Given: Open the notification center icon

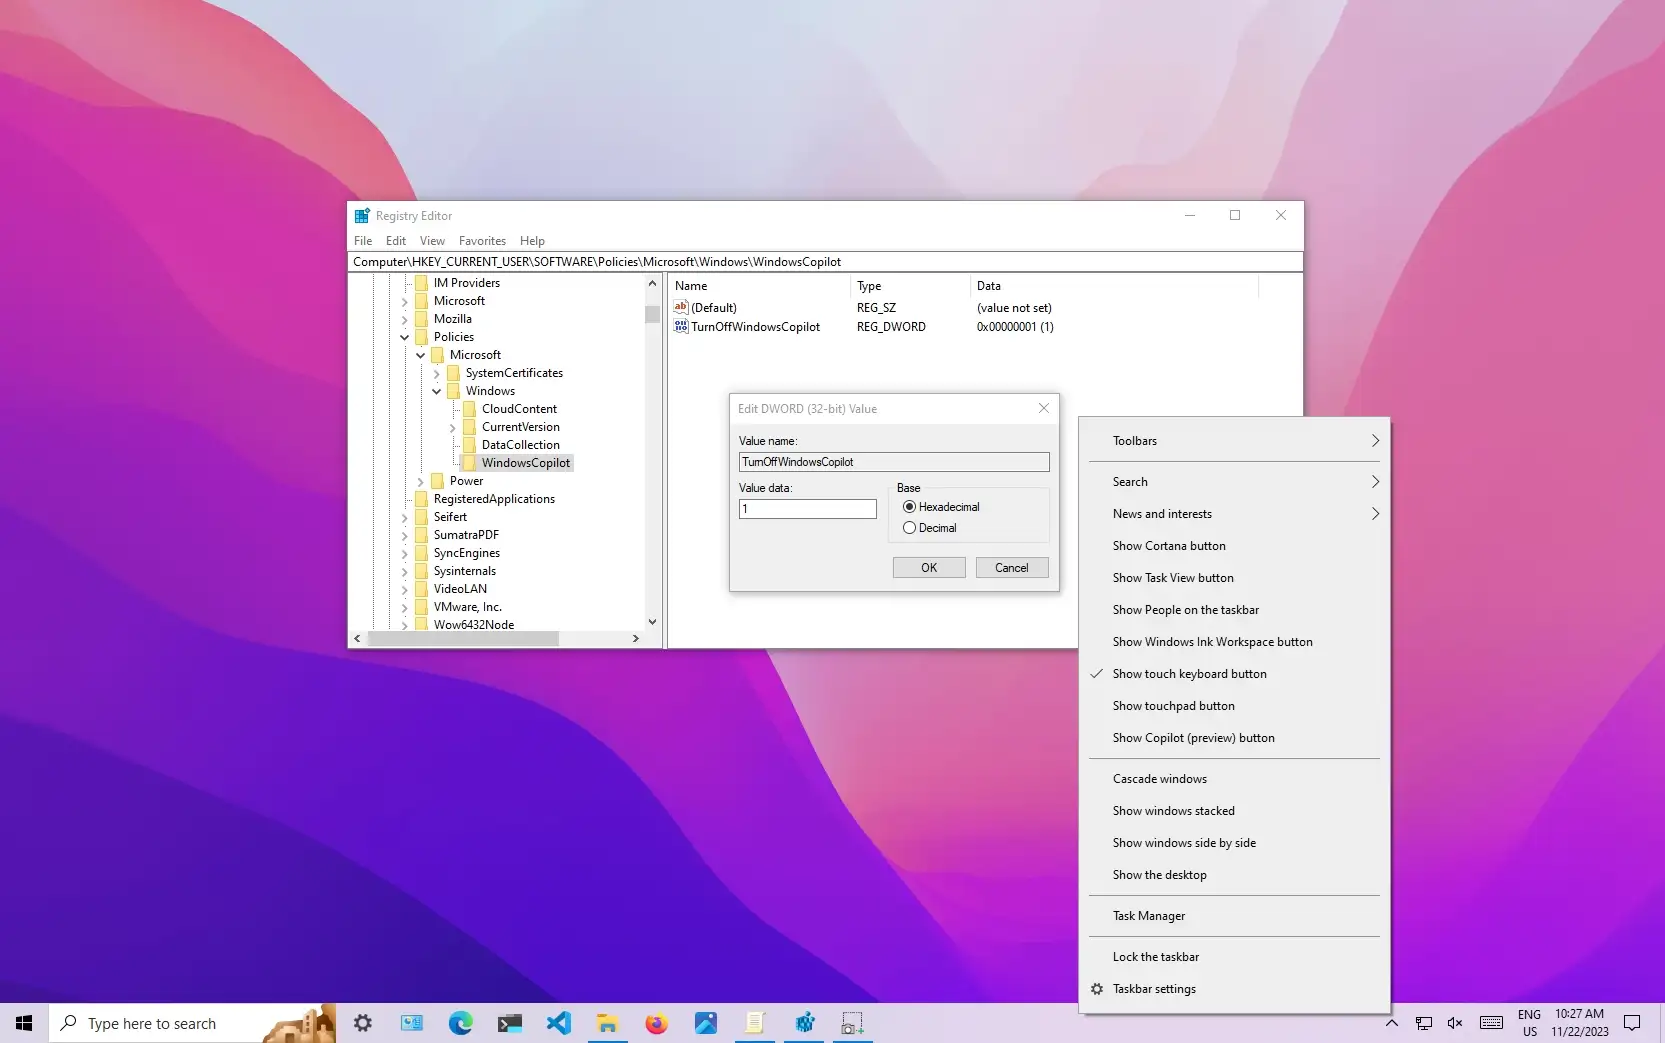Looking at the screenshot, I should click(x=1632, y=1023).
